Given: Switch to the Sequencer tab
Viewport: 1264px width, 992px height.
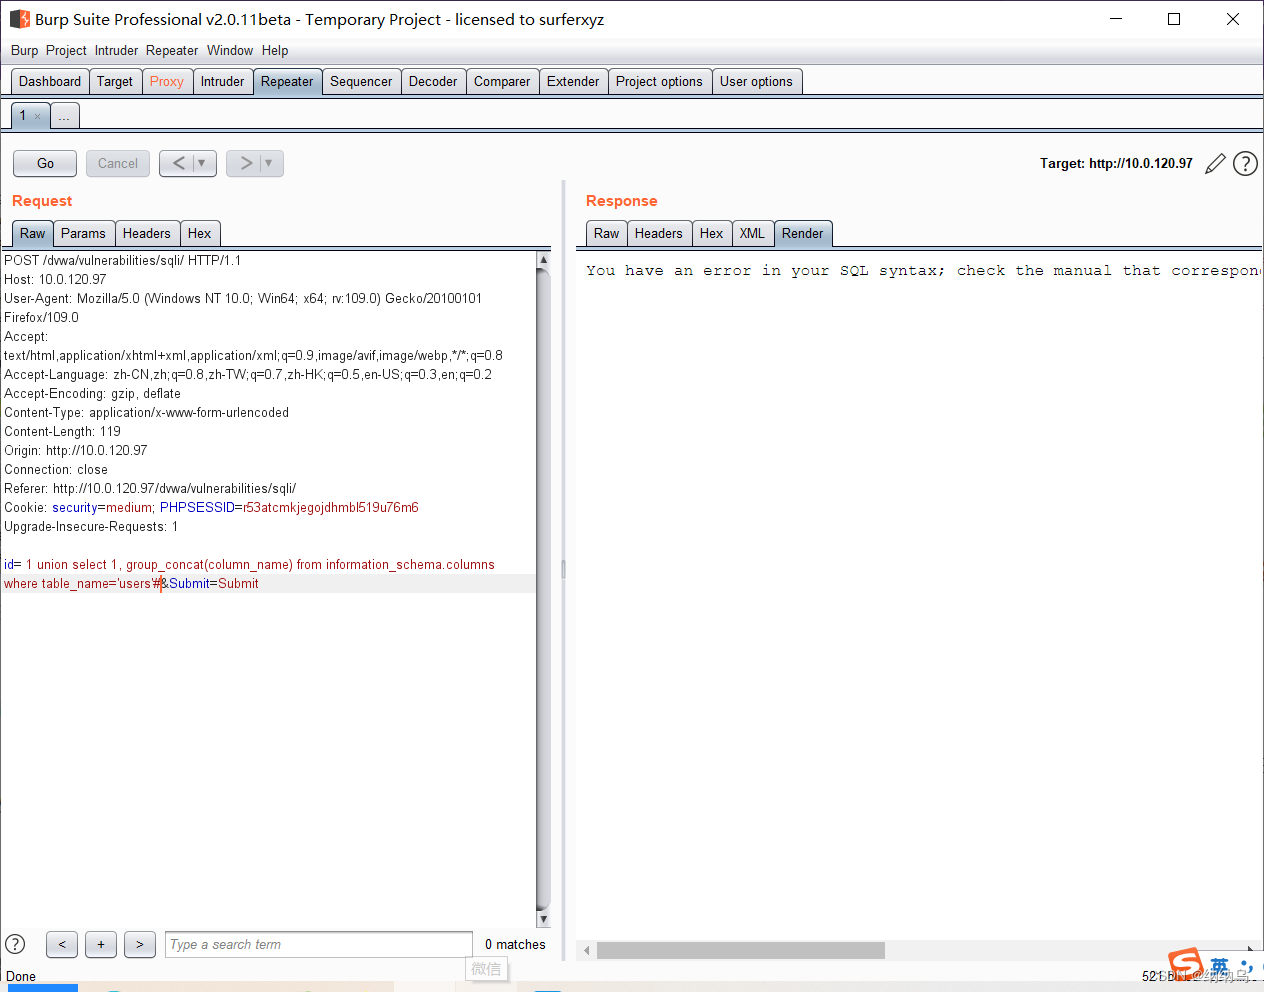Looking at the screenshot, I should coord(361,82).
